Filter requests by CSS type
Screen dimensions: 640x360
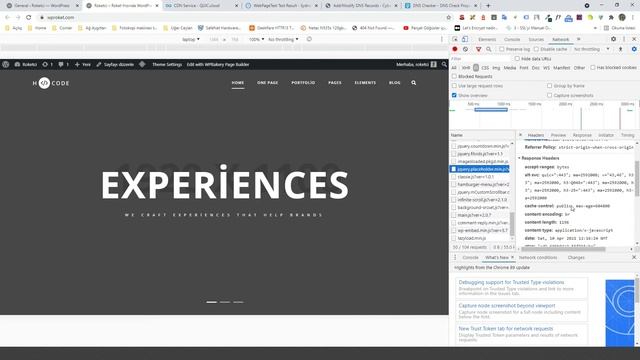tap(485, 68)
